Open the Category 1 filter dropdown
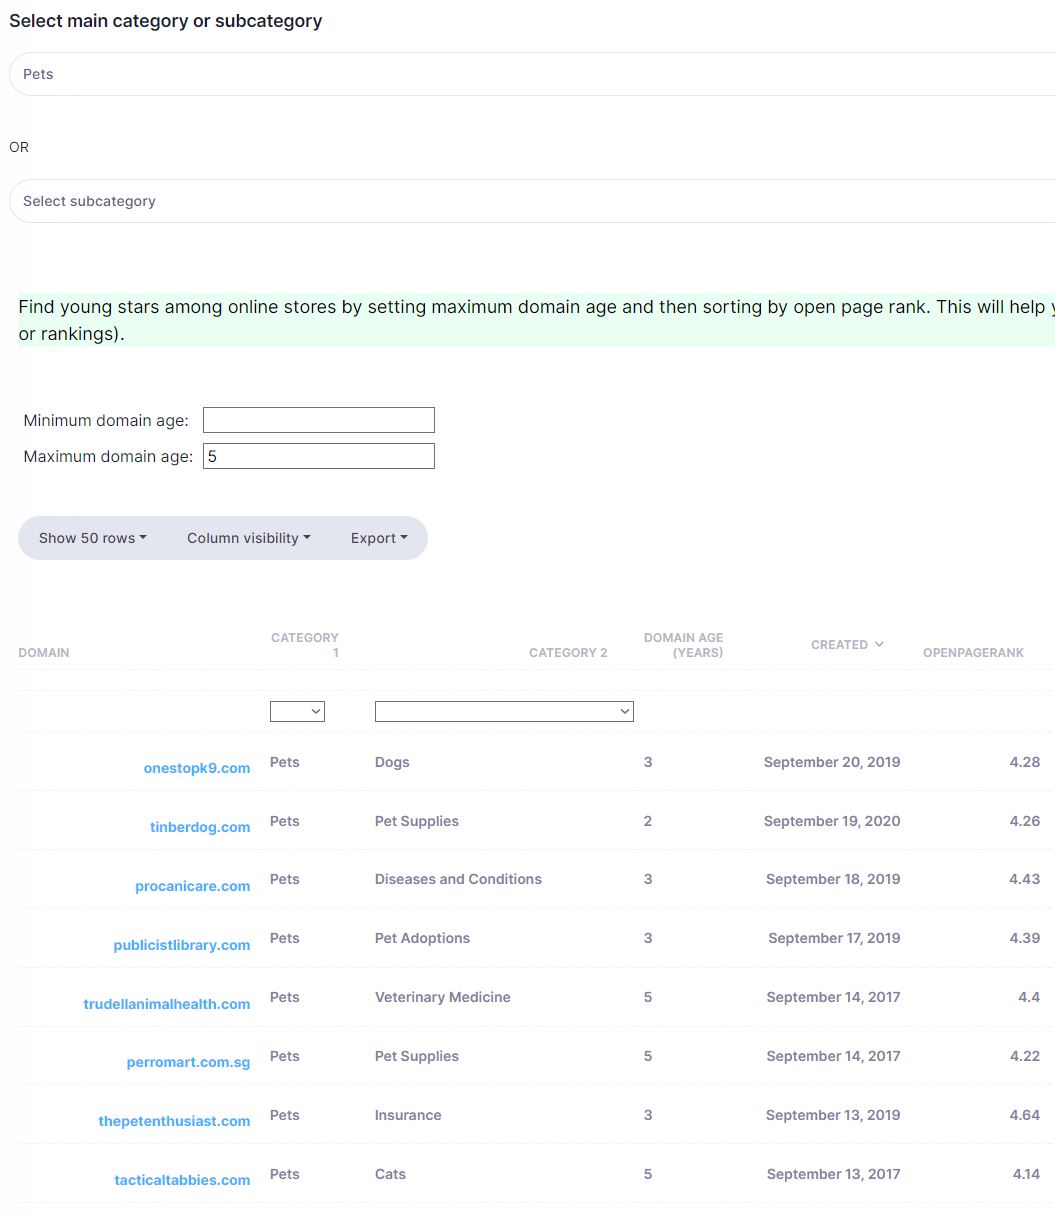The image size is (1055, 1220). [297, 712]
